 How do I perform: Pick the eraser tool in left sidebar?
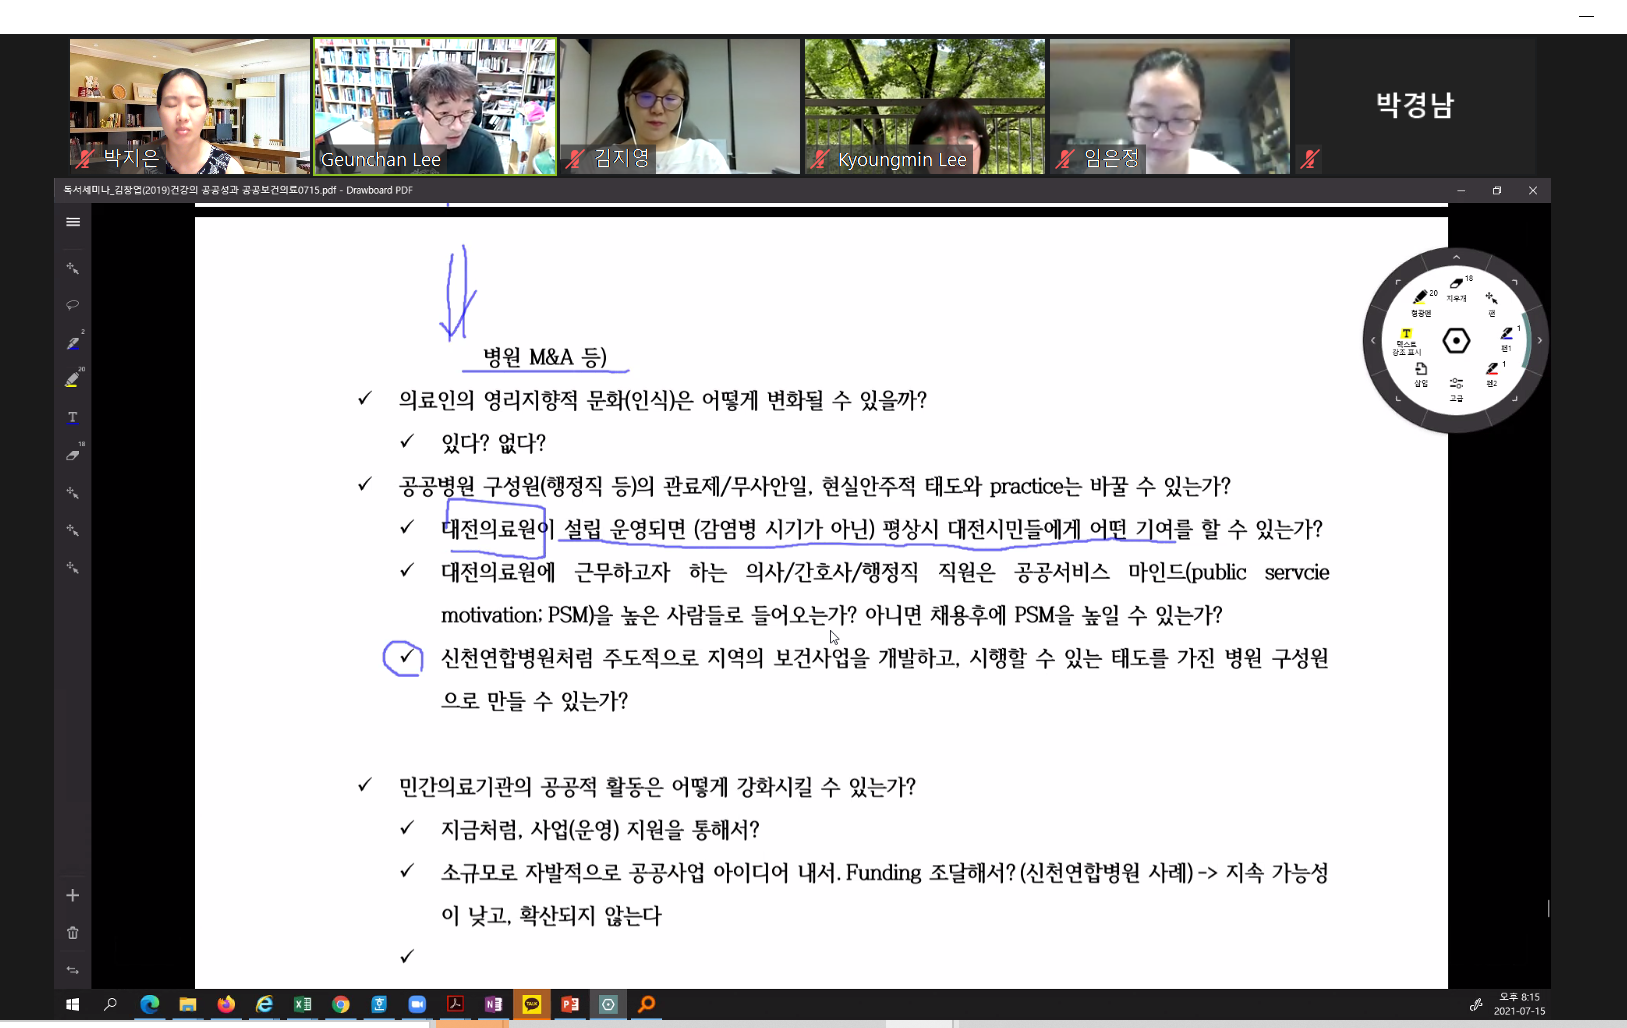tap(73, 455)
